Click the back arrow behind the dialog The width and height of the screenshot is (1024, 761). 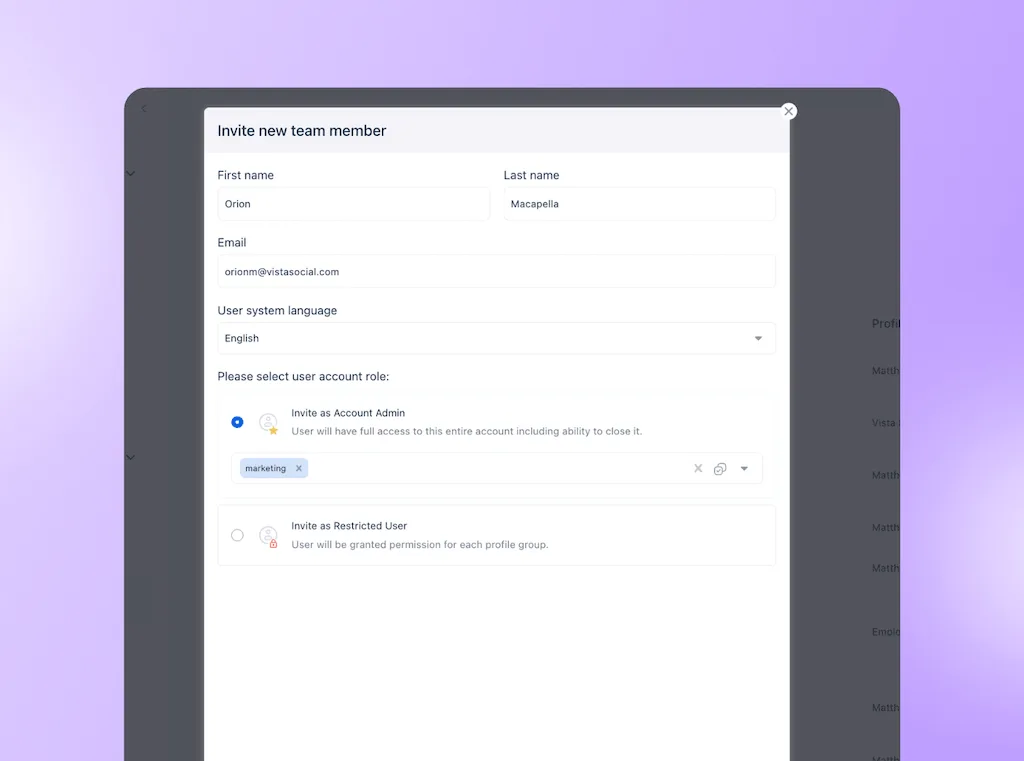pyautogui.click(x=144, y=108)
